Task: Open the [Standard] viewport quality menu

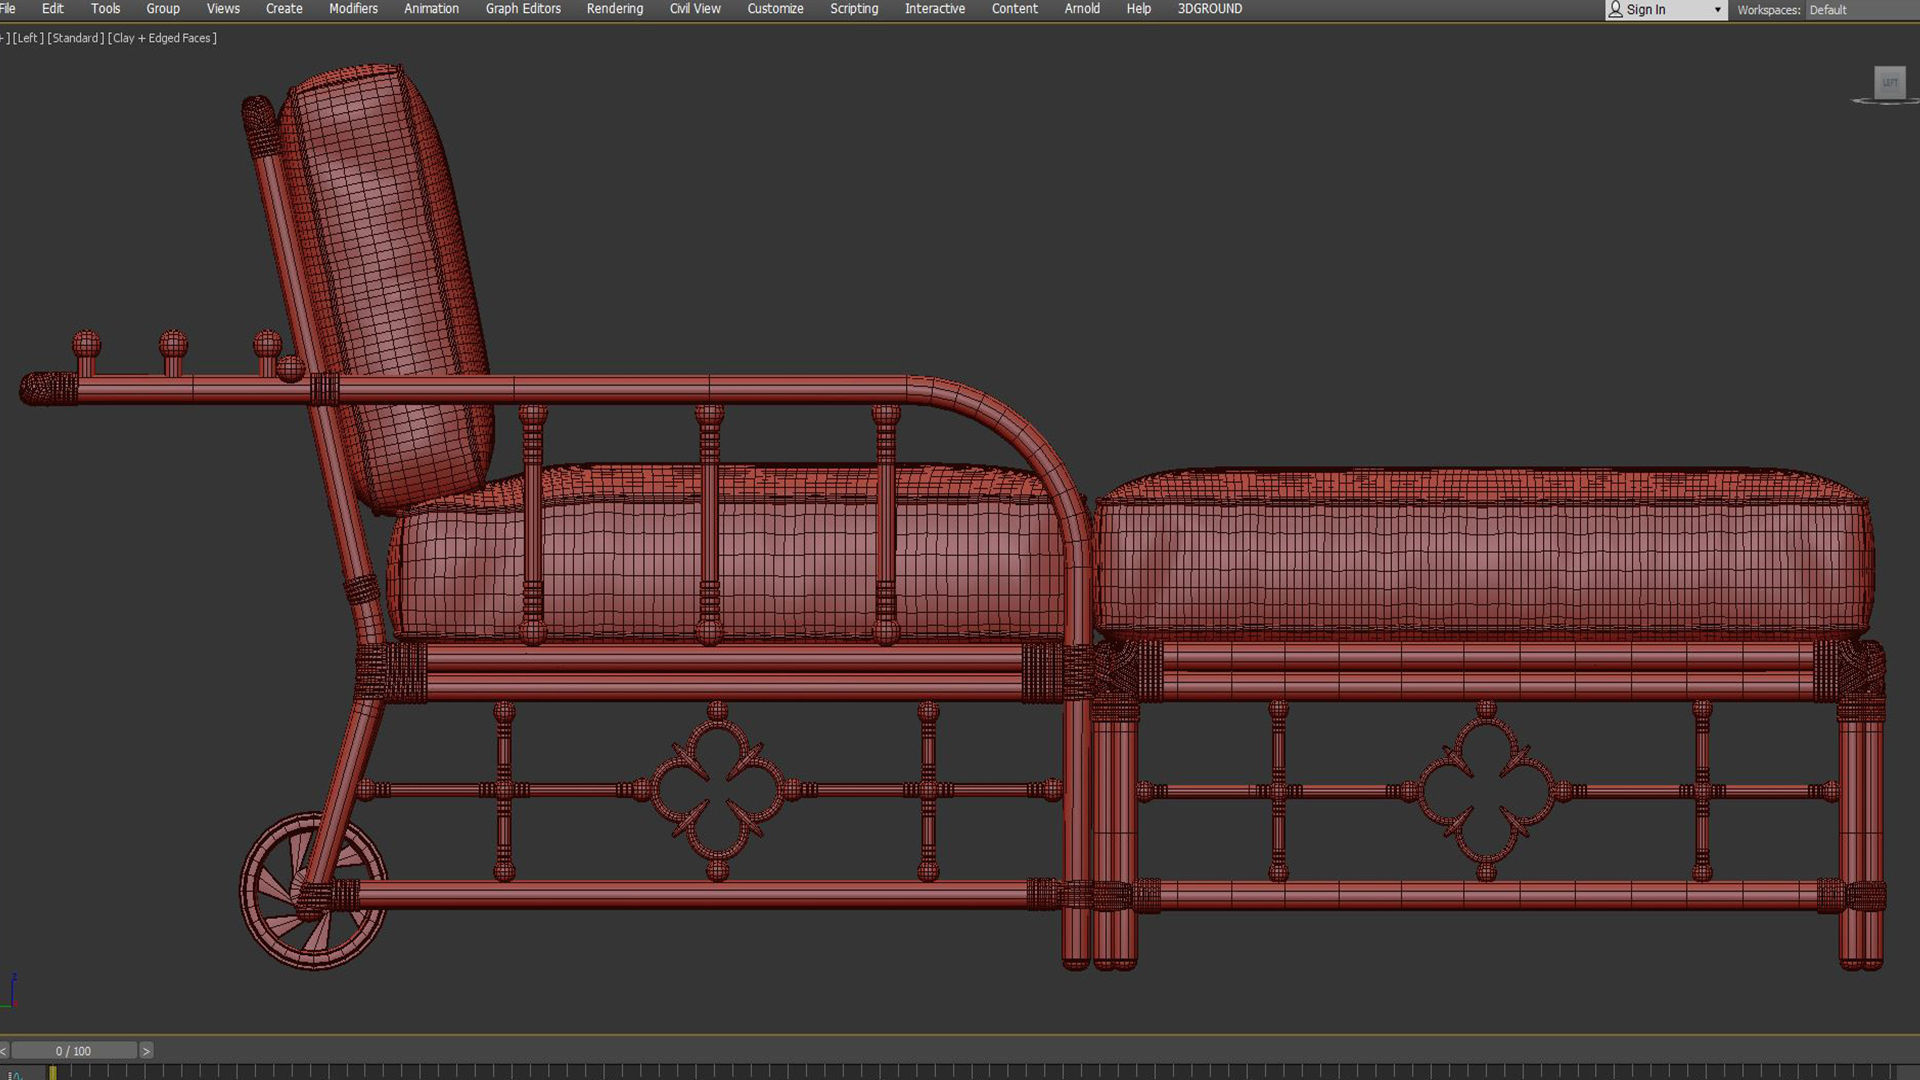Action: 75,38
